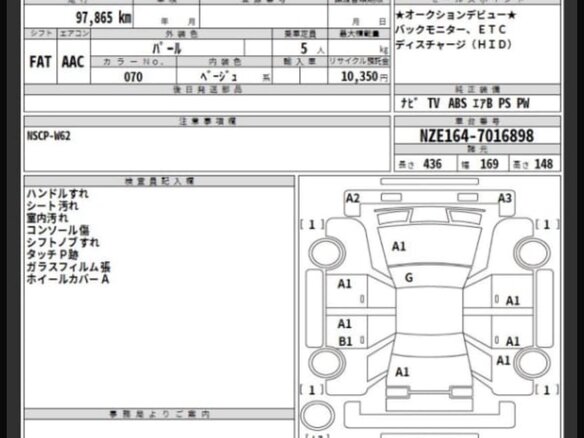Click the TV equipment label
584x438 pixels.
(434, 103)
